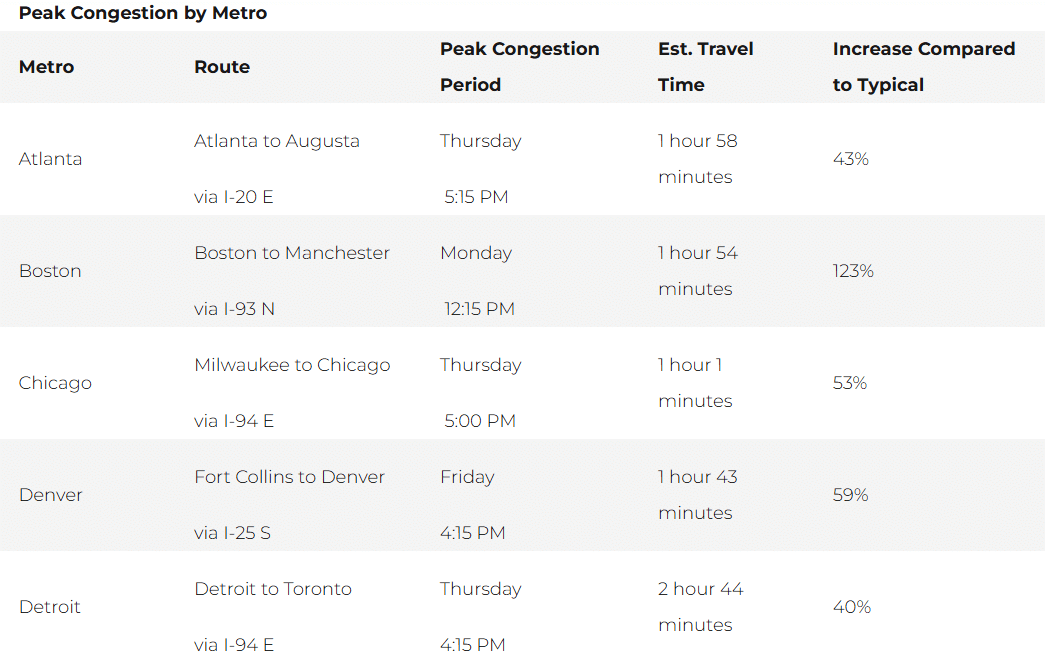Viewport: 1045px width, 662px height.
Task: Select the Chicago metro cell
Action: click(x=55, y=383)
